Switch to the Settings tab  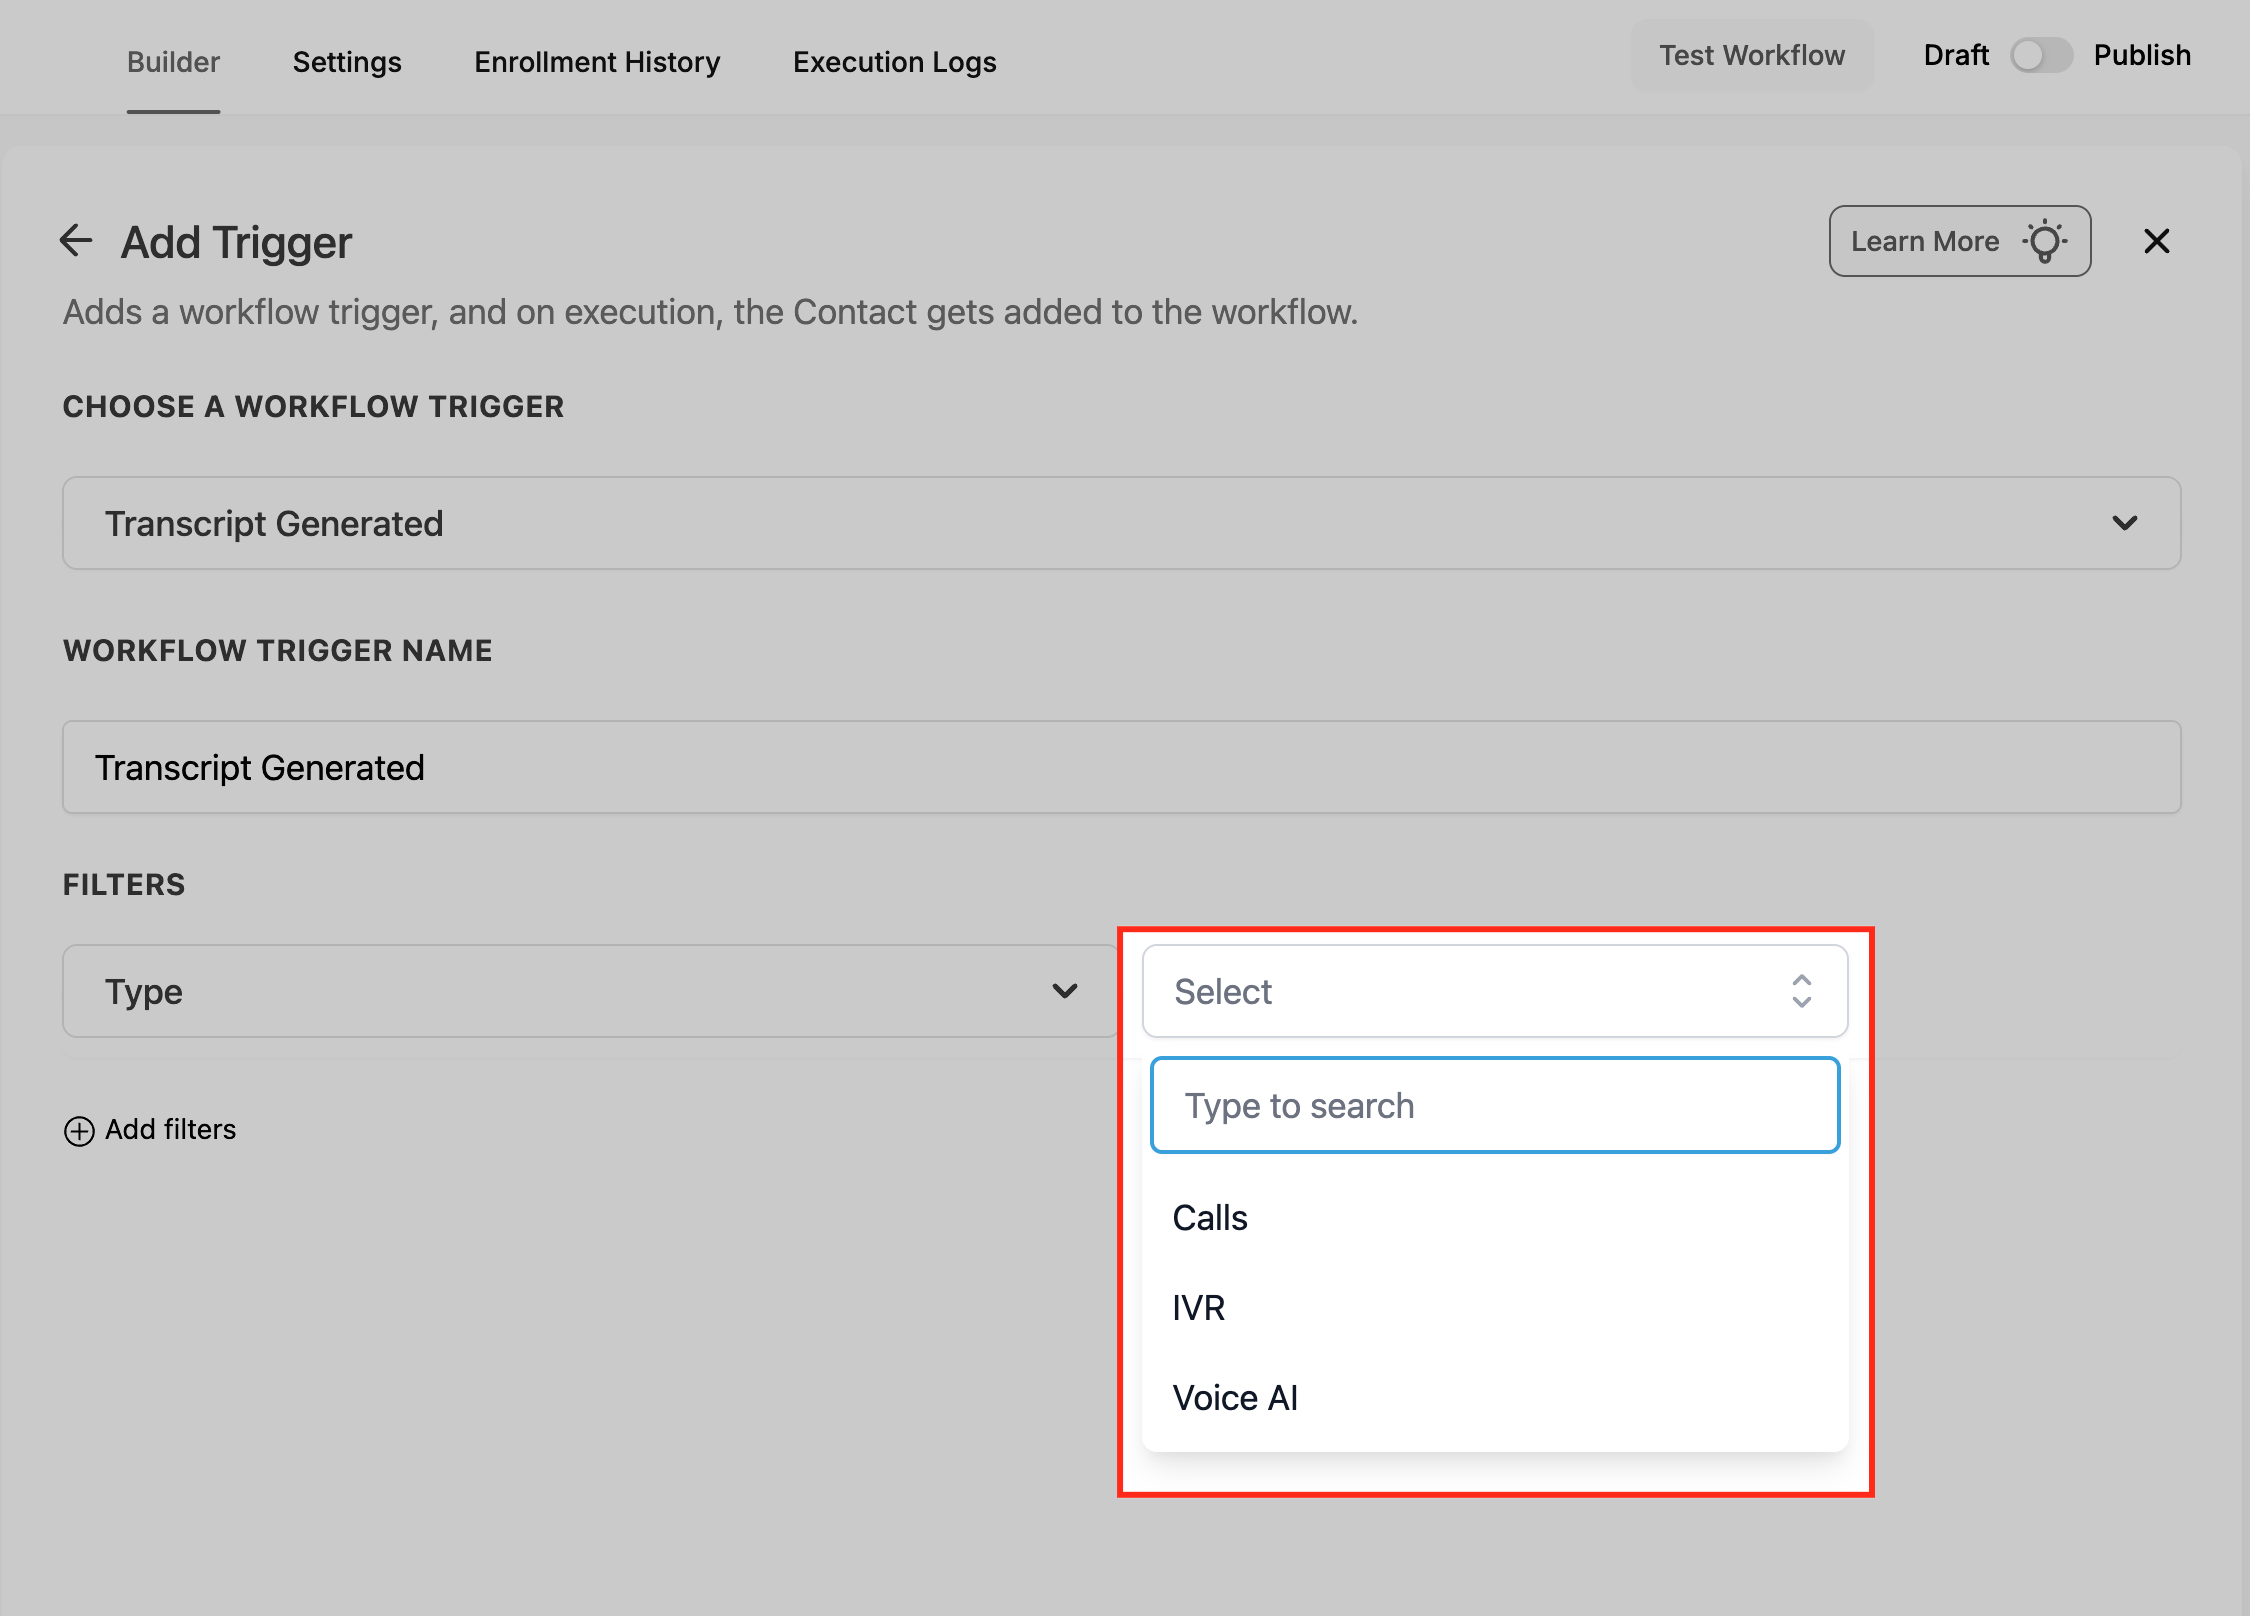click(x=347, y=62)
